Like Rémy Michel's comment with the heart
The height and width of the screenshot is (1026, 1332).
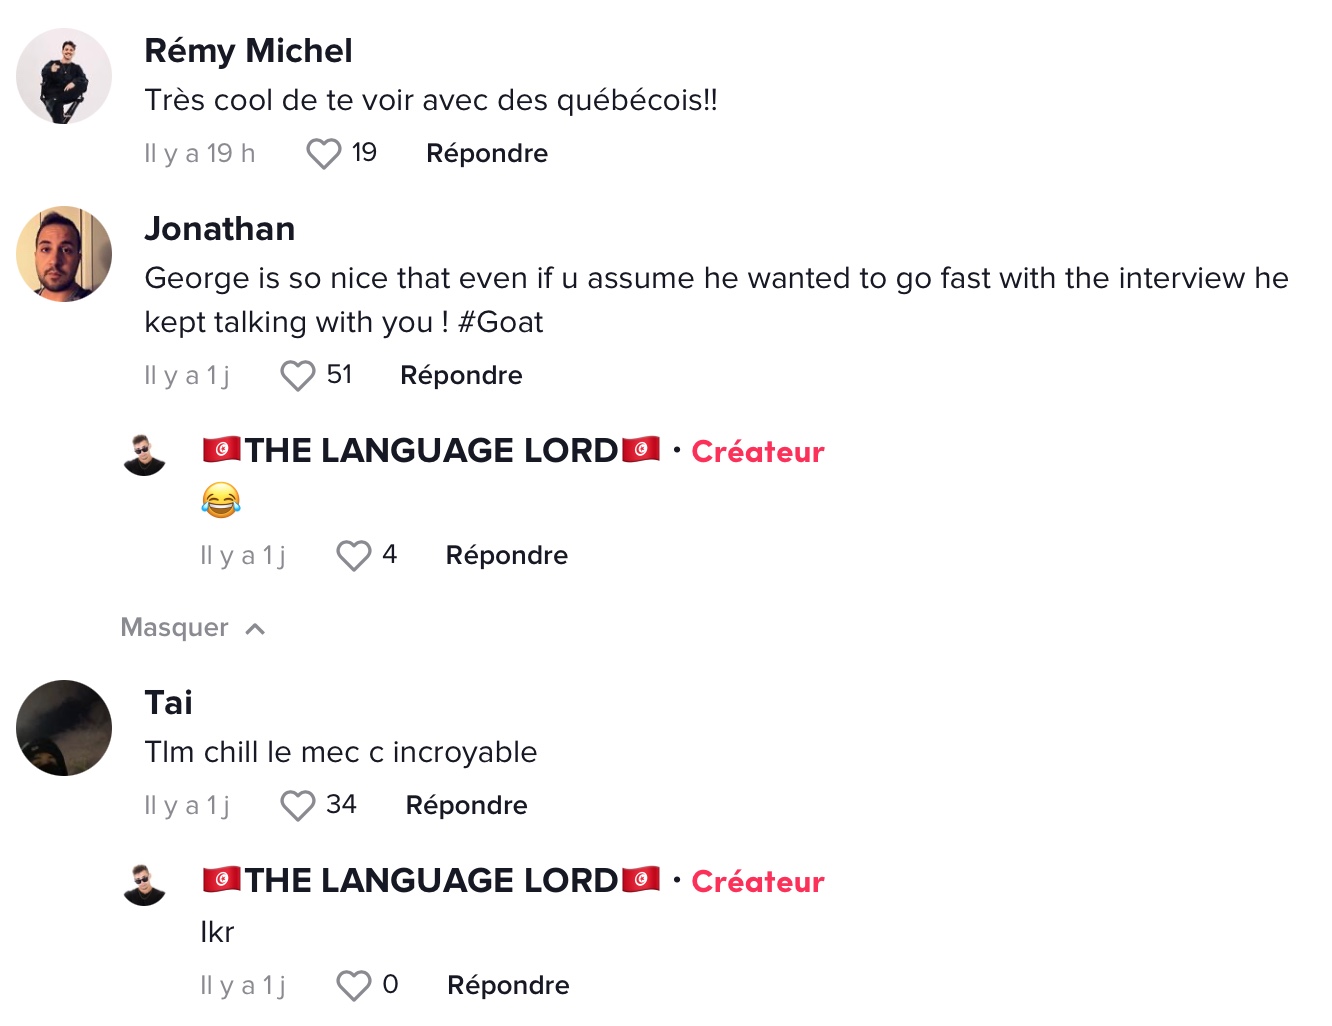pos(323,154)
